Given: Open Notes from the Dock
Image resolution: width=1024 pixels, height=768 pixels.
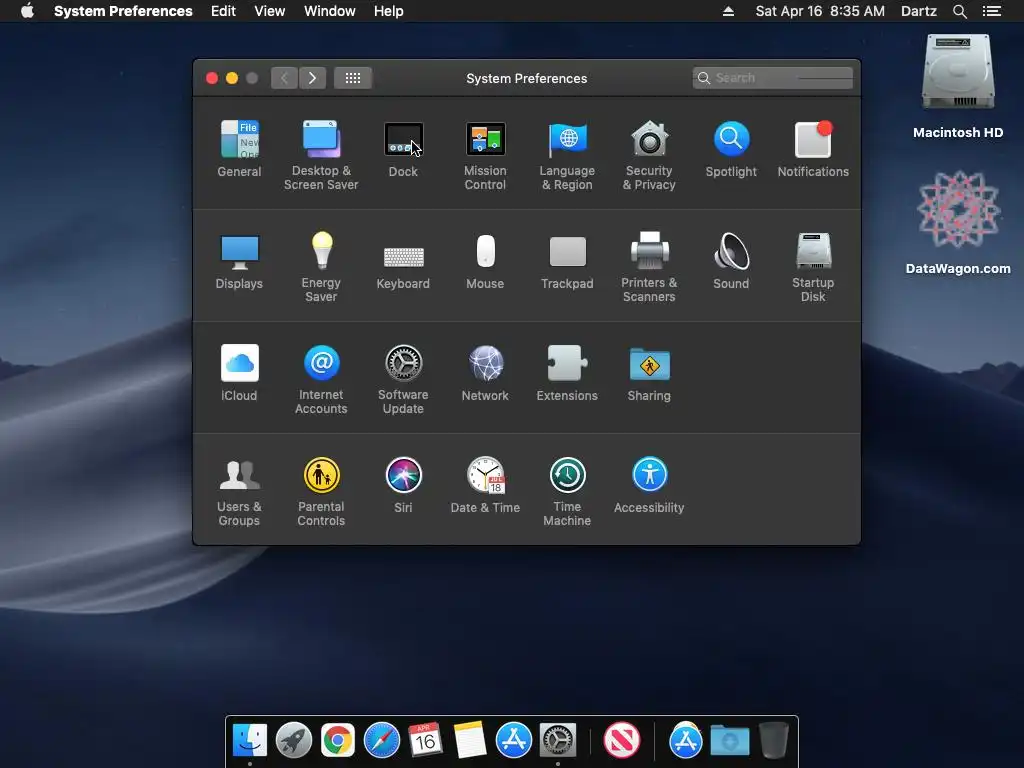Looking at the screenshot, I should pos(470,740).
